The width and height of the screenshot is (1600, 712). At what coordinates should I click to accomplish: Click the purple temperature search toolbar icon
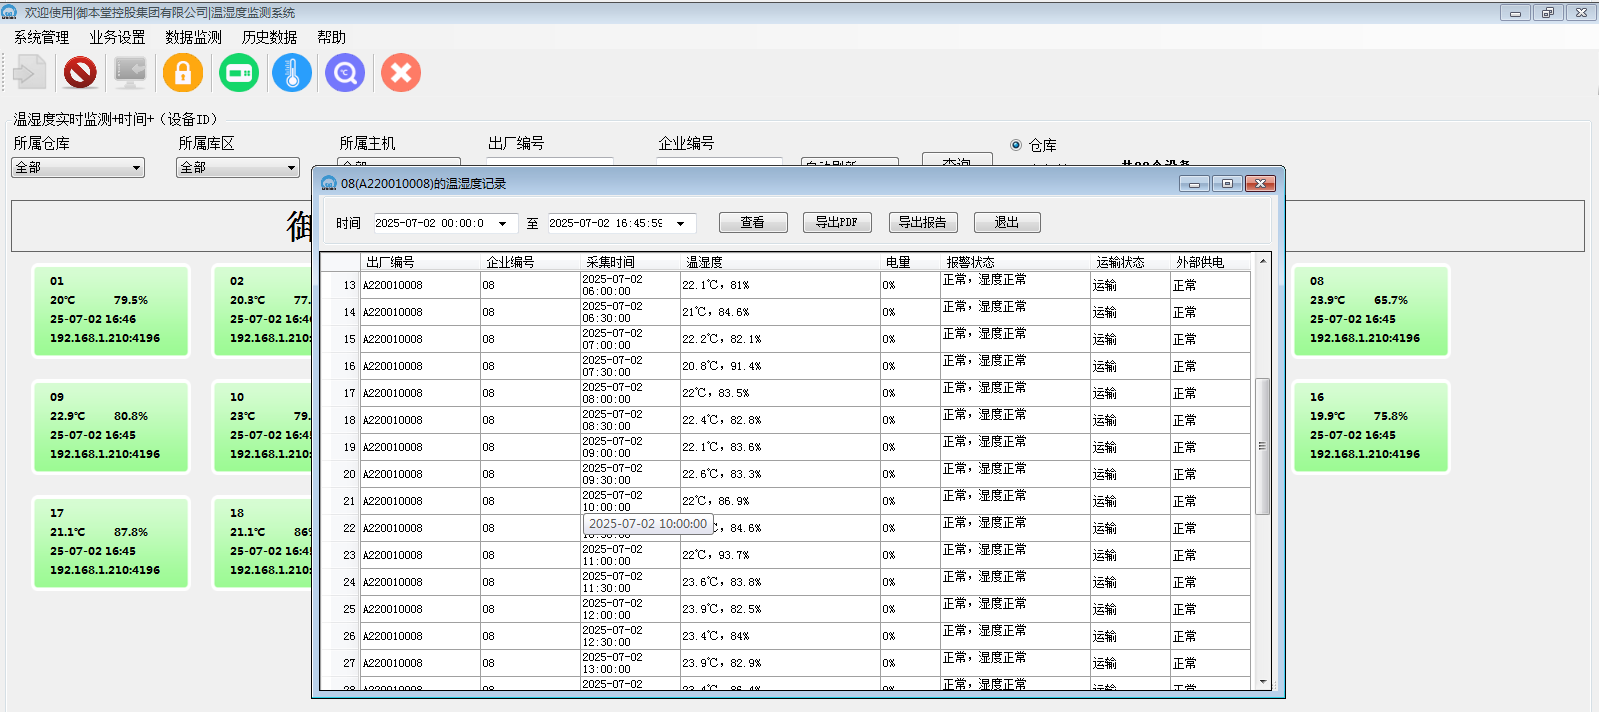(x=345, y=73)
